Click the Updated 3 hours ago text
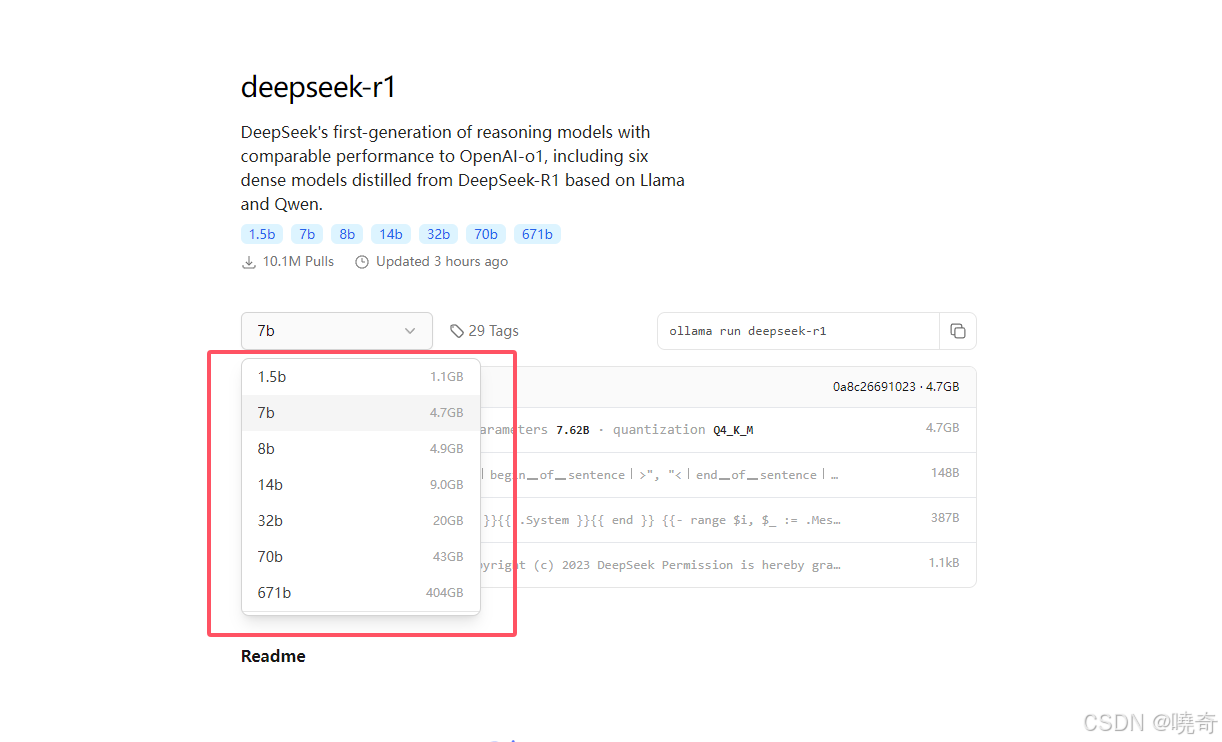This screenshot has height=742, width=1222. 442,262
